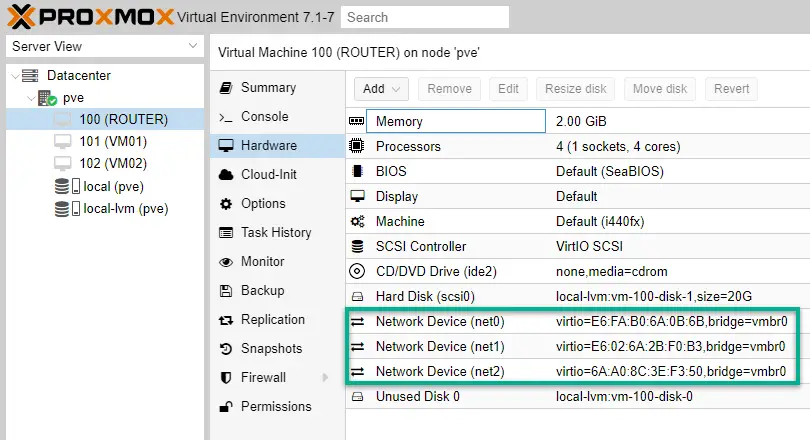Select the Hard Disk (scsi0) row
The width and height of the screenshot is (810, 440).
[578, 296]
